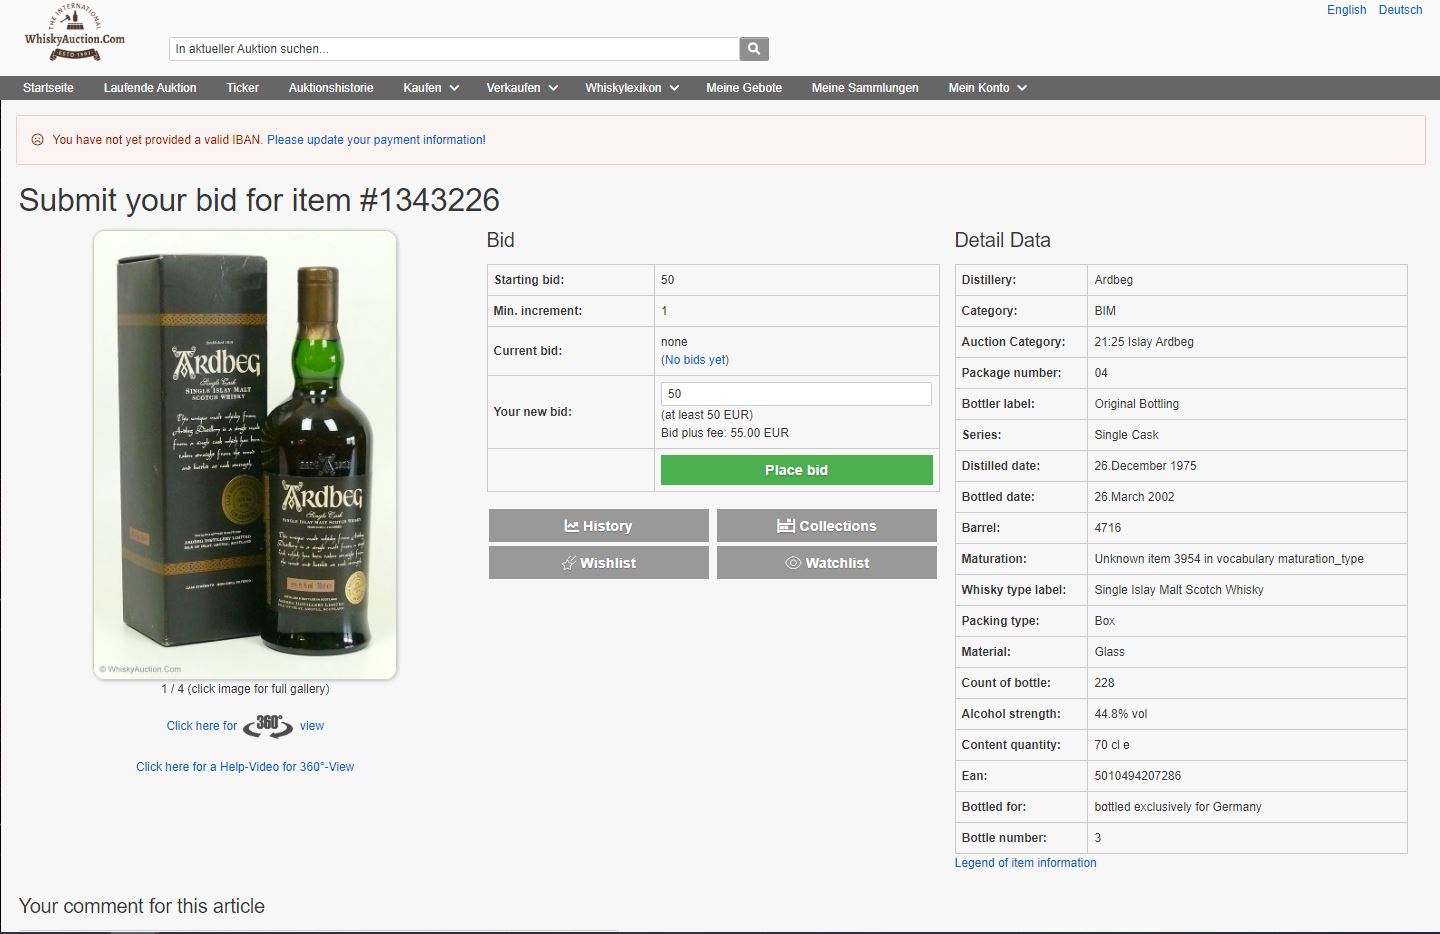Add item to Watchlist
Screen dimensions: 1440x934
(x=826, y=563)
